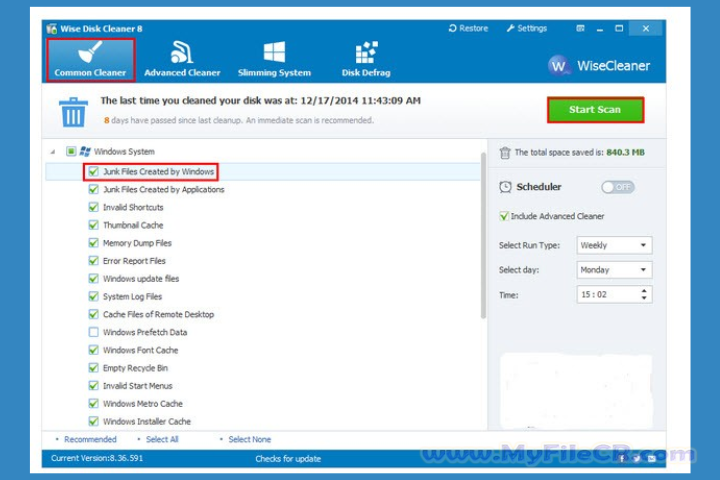The image size is (720, 480).
Task: Click the WiseCleaner logo icon
Action: (x=559, y=66)
